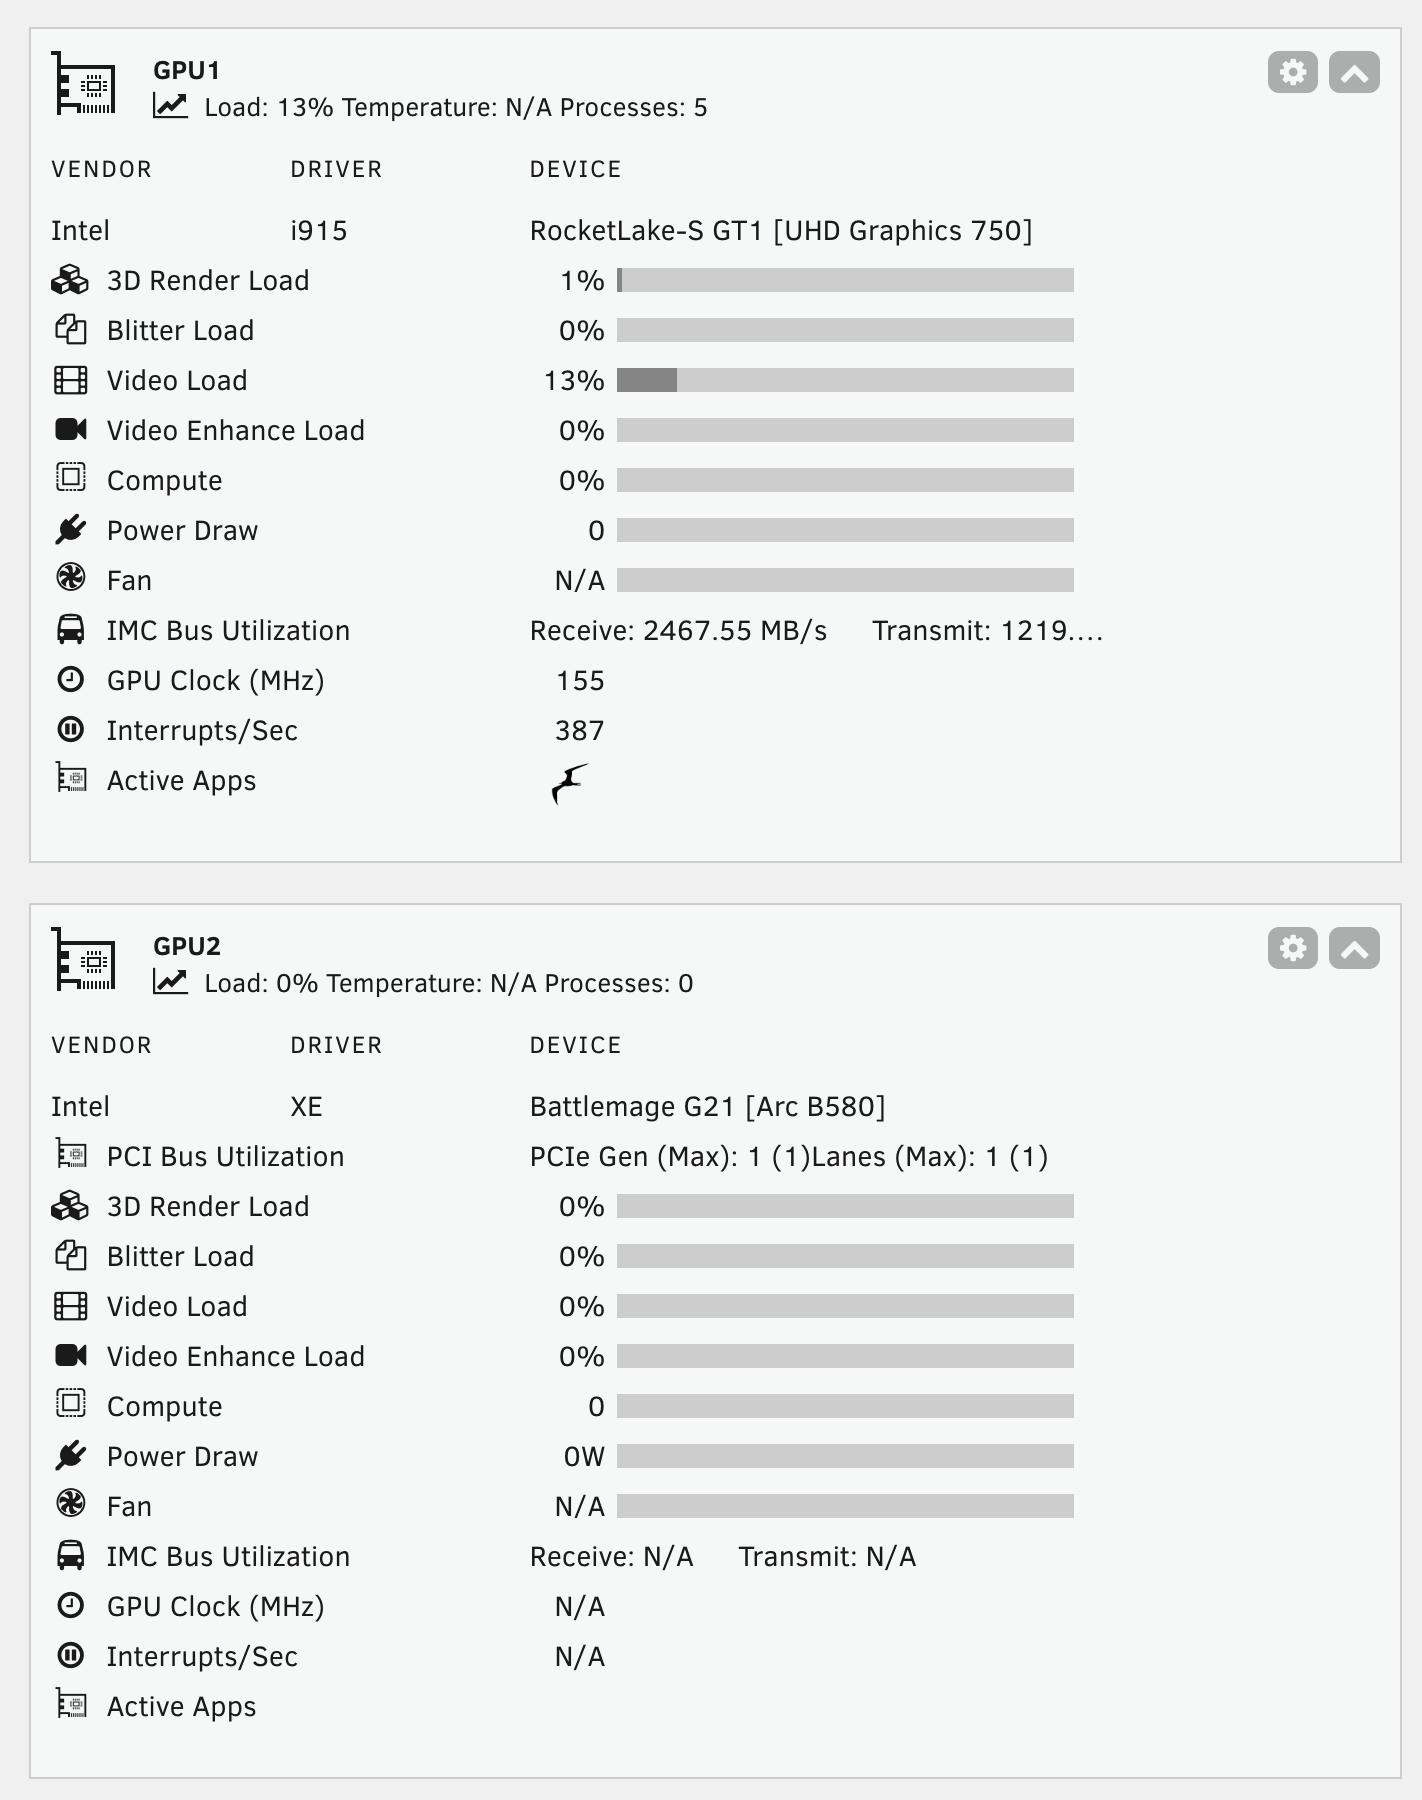
Task: Click GPU1 Video Load progress bar
Action: click(845, 380)
